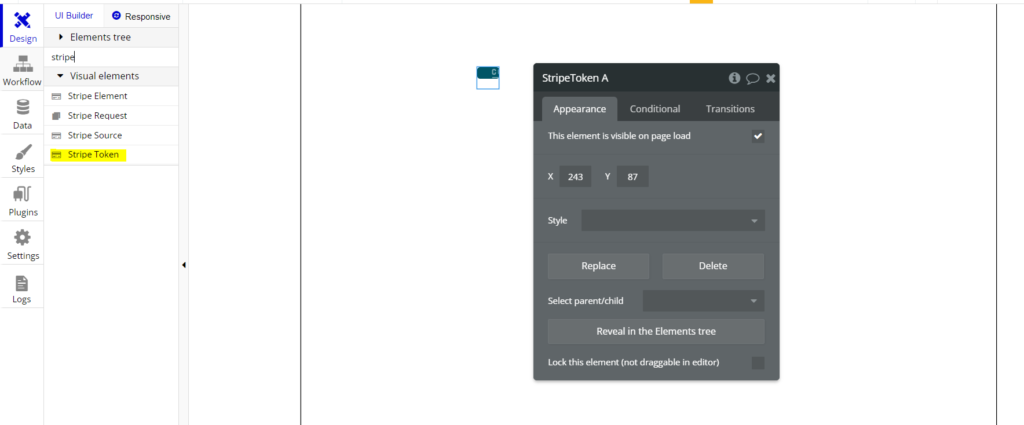The image size is (1024, 425).
Task: Switch to the Transitions tab
Action: (730, 109)
